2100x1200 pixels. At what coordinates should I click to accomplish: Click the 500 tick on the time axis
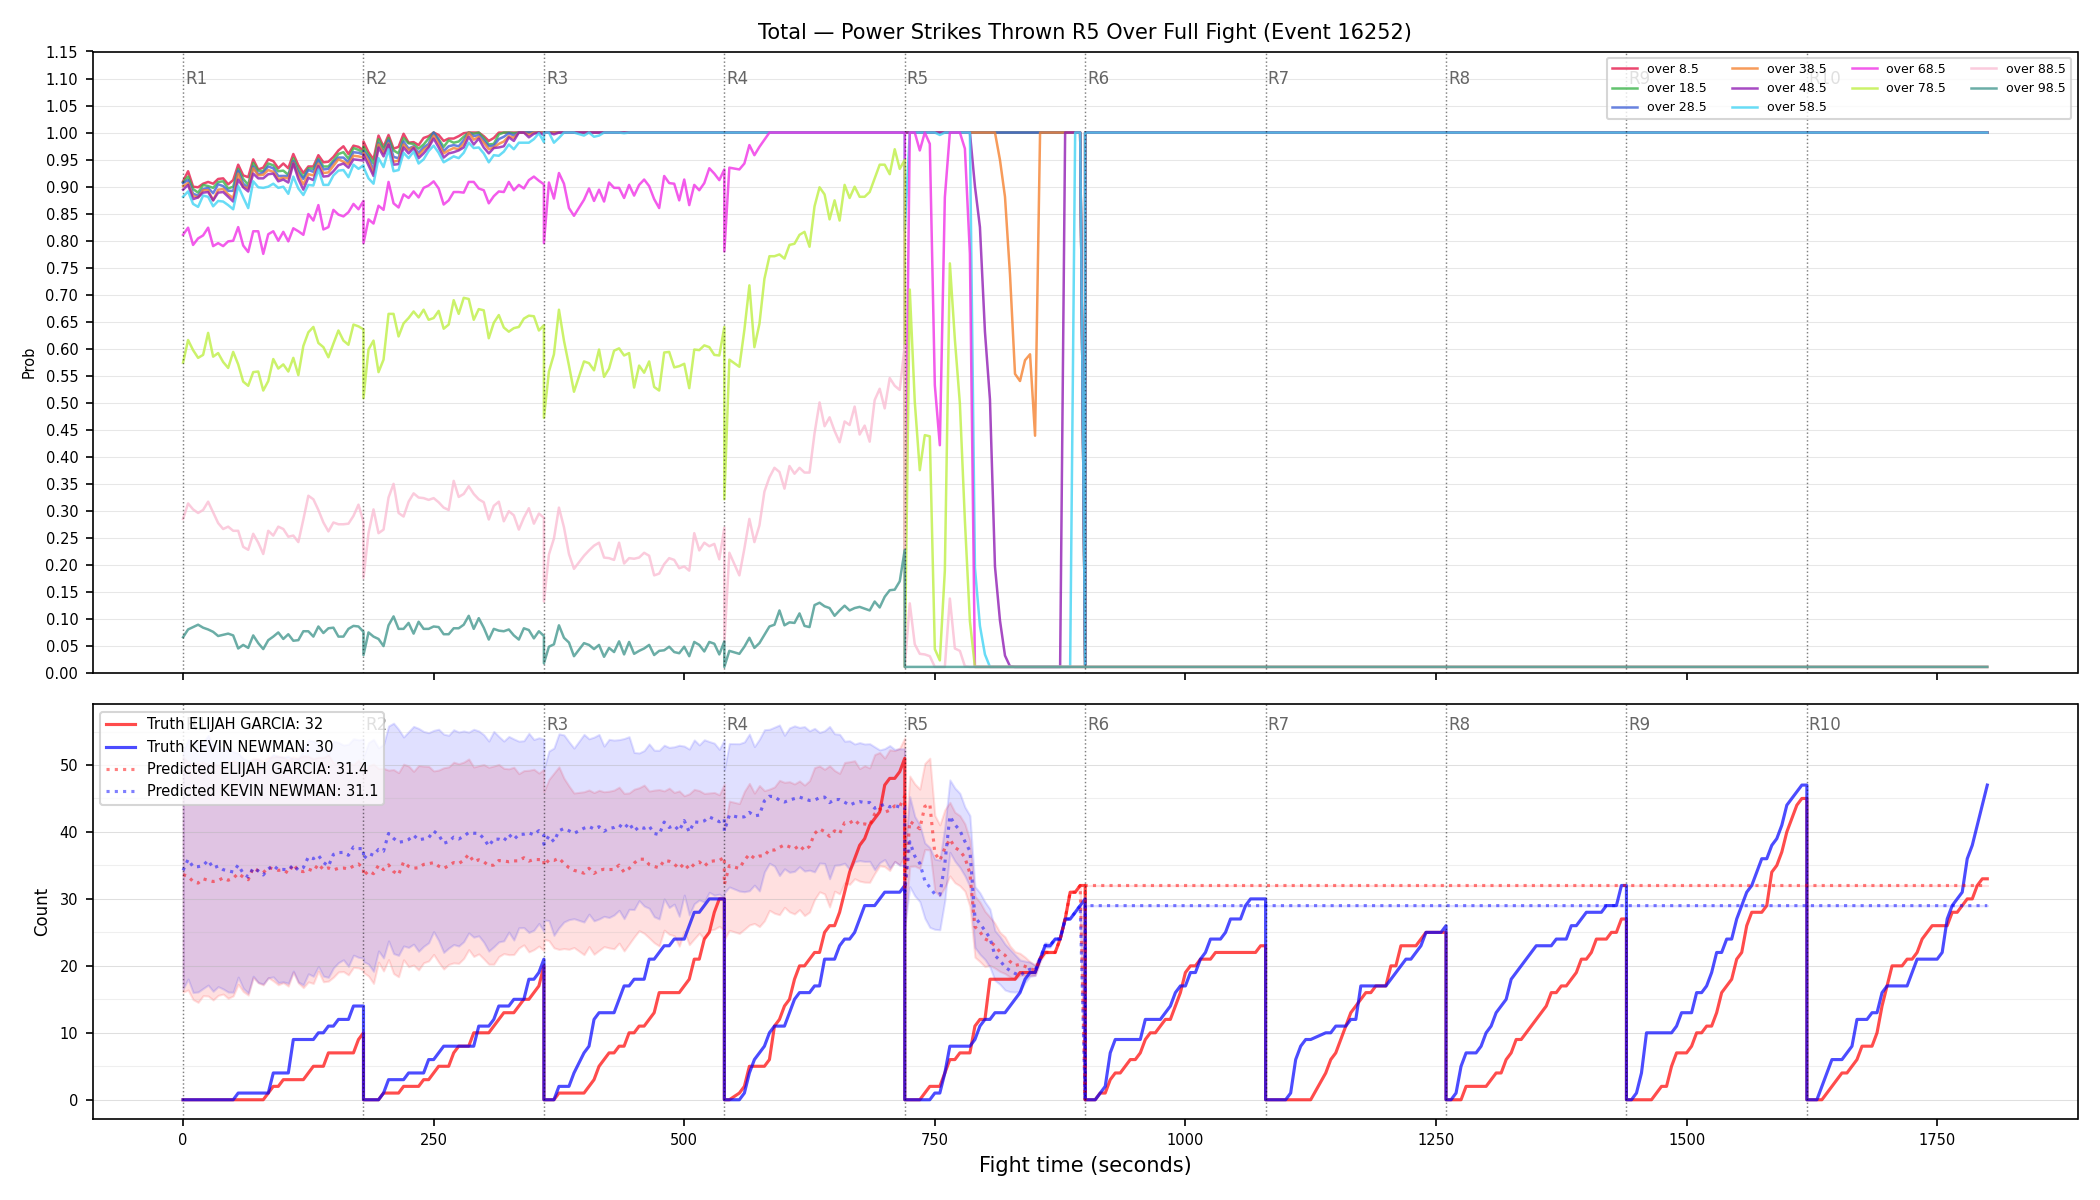click(684, 1139)
